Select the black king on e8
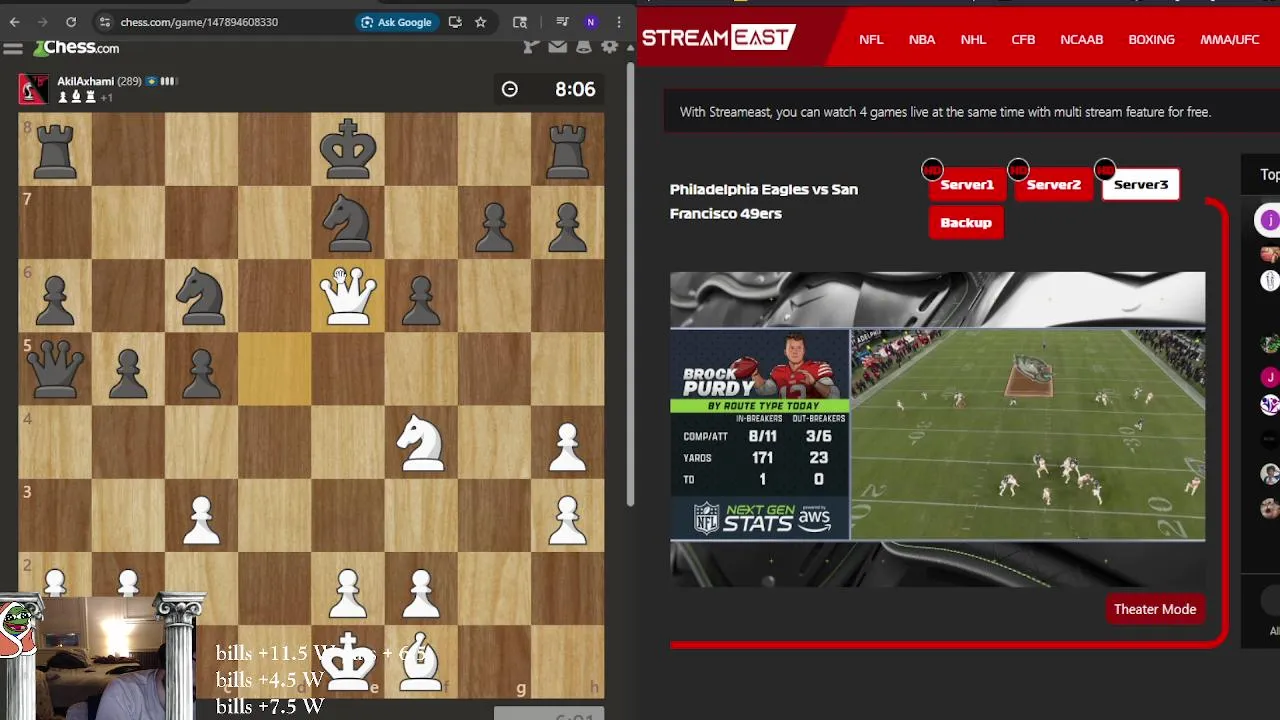Screen dimensions: 1280x720 click(348, 149)
